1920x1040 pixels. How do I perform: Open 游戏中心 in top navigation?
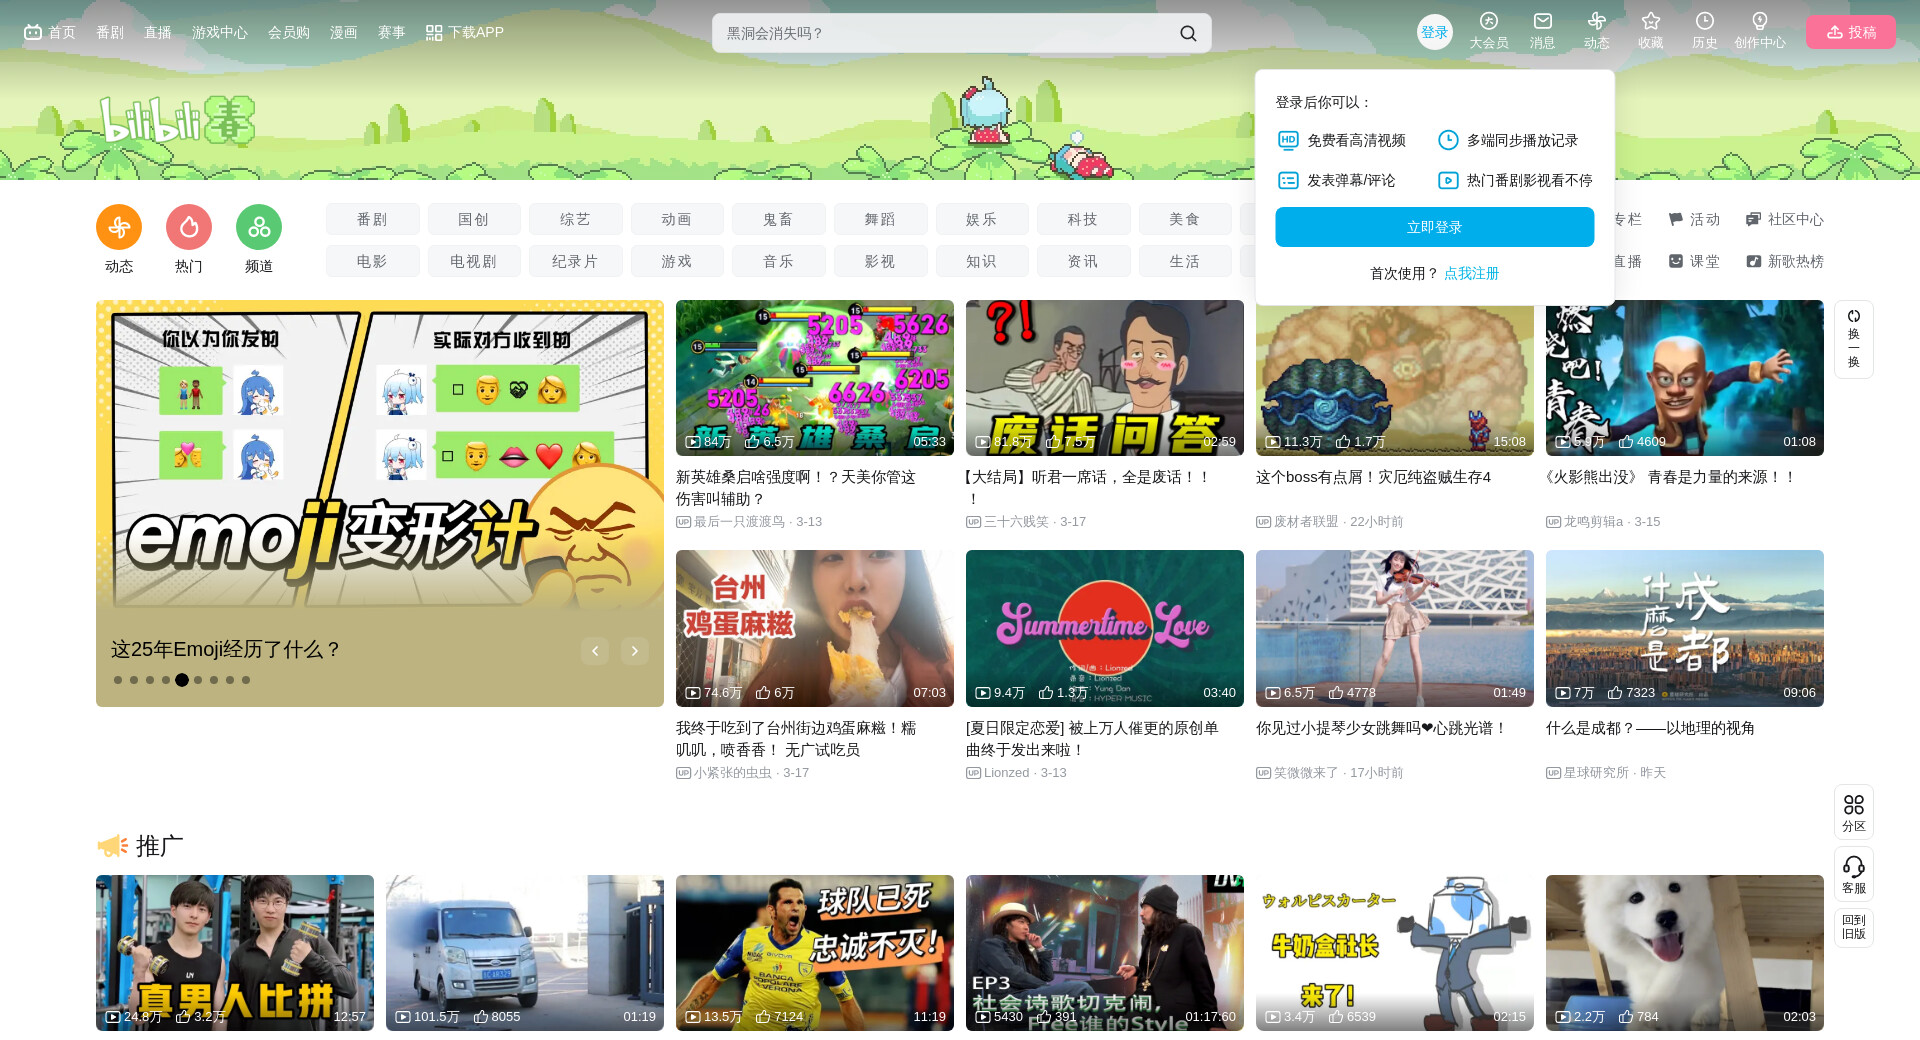point(219,32)
